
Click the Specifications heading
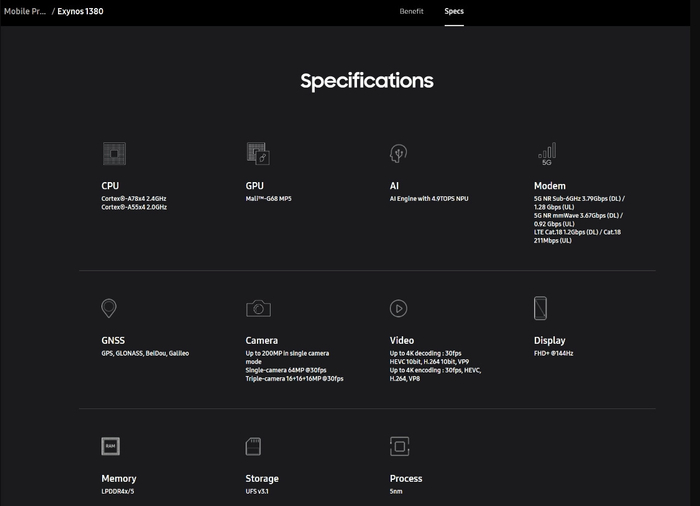tap(367, 82)
